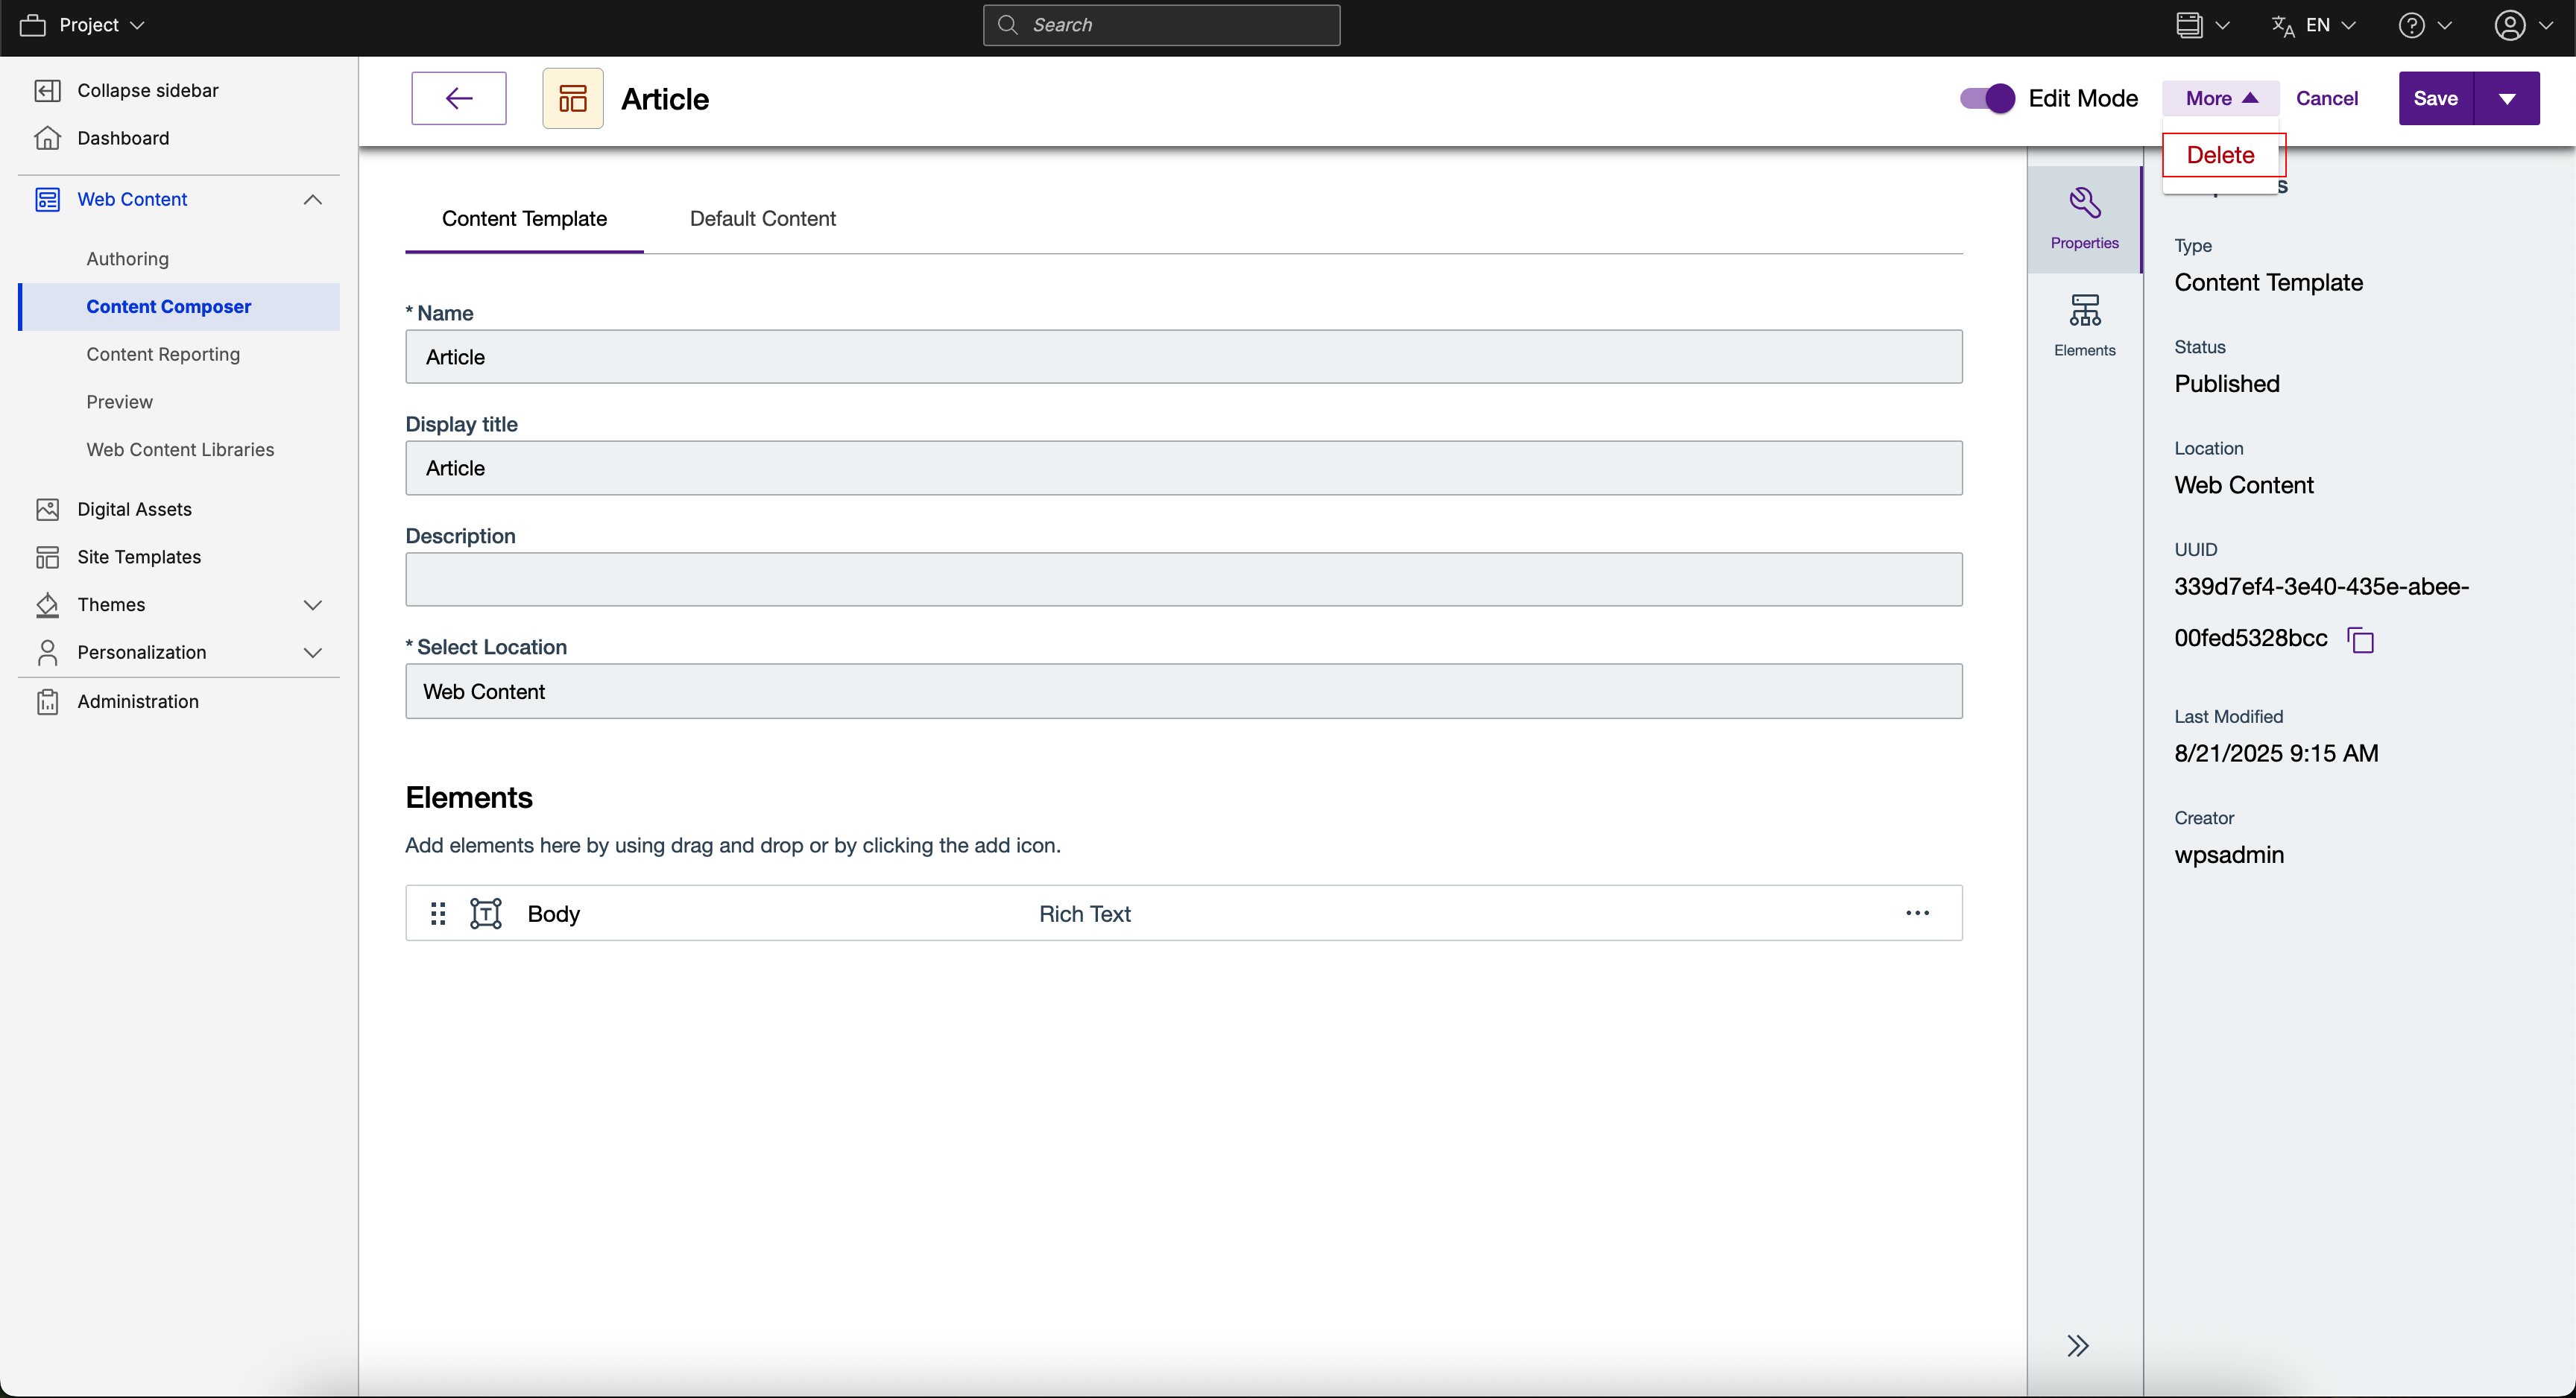Copy the UUID to clipboard
Viewport: 2576px width, 1398px height.
click(x=2361, y=639)
